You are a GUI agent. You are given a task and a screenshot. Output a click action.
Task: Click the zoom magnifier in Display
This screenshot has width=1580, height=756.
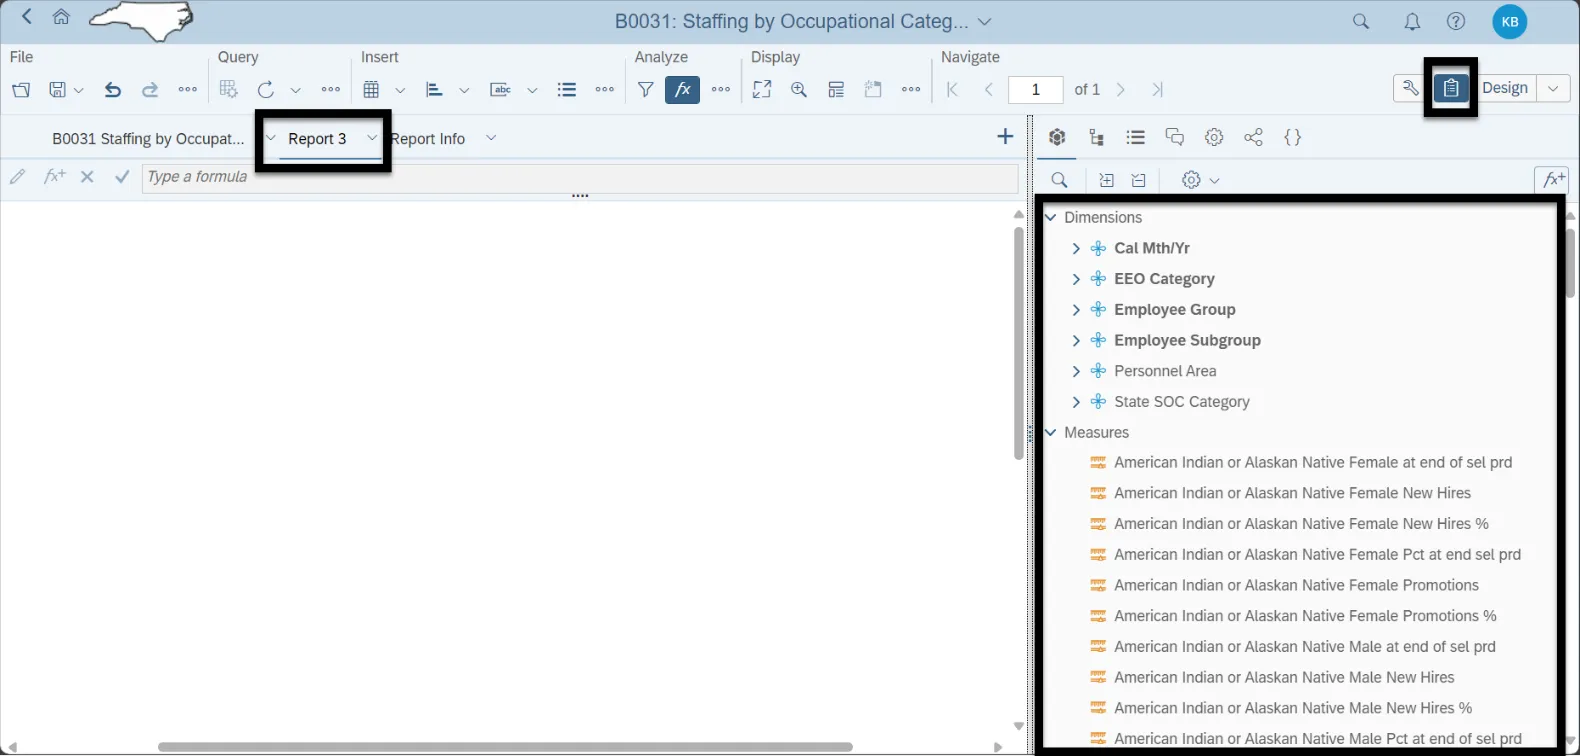tap(799, 90)
